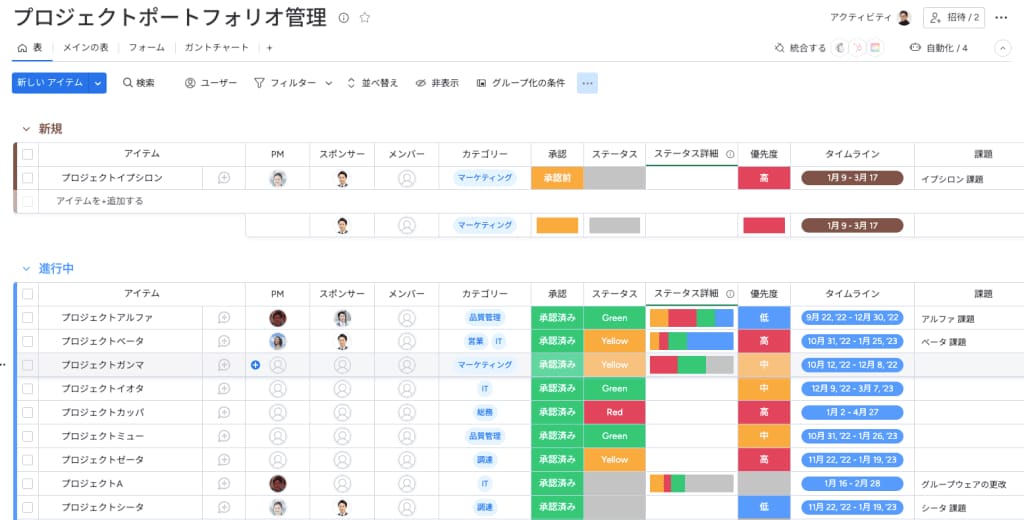Check the プロジェクトガンマ row checkbox
Viewport: 1024px width, 520px height.
coord(27,365)
